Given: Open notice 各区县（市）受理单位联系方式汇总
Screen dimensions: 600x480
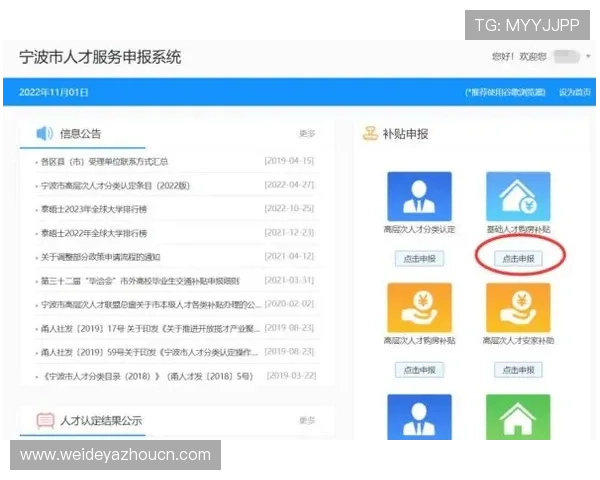Looking at the screenshot, I should [x=104, y=162].
